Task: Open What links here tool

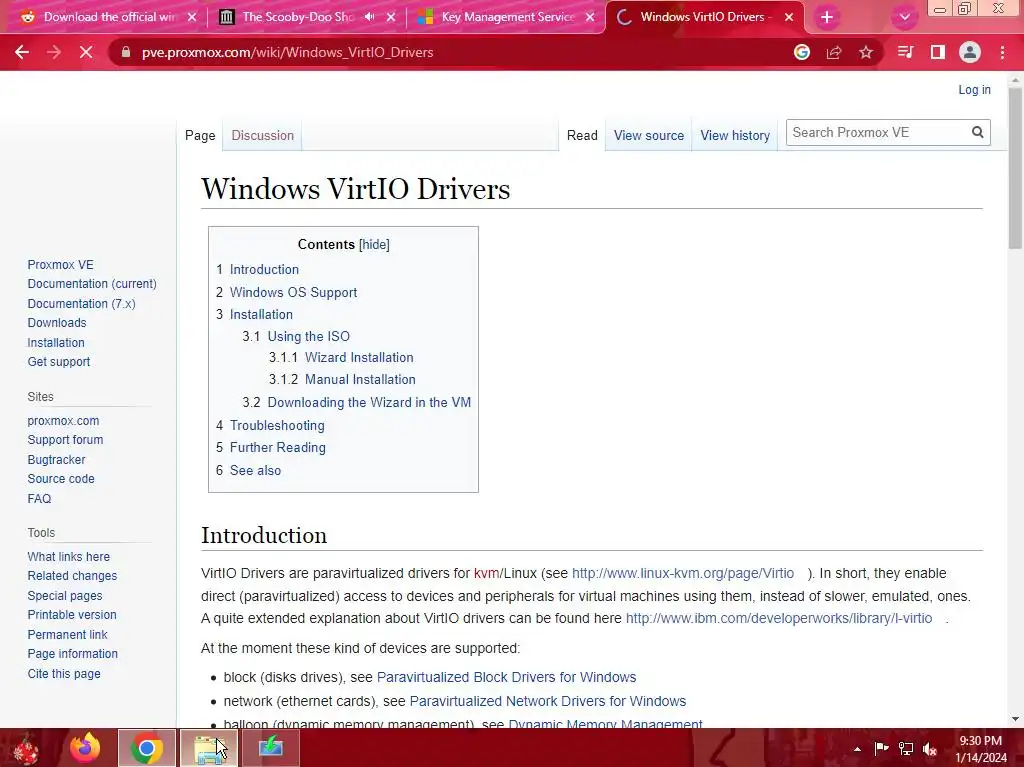Action: [x=69, y=557]
